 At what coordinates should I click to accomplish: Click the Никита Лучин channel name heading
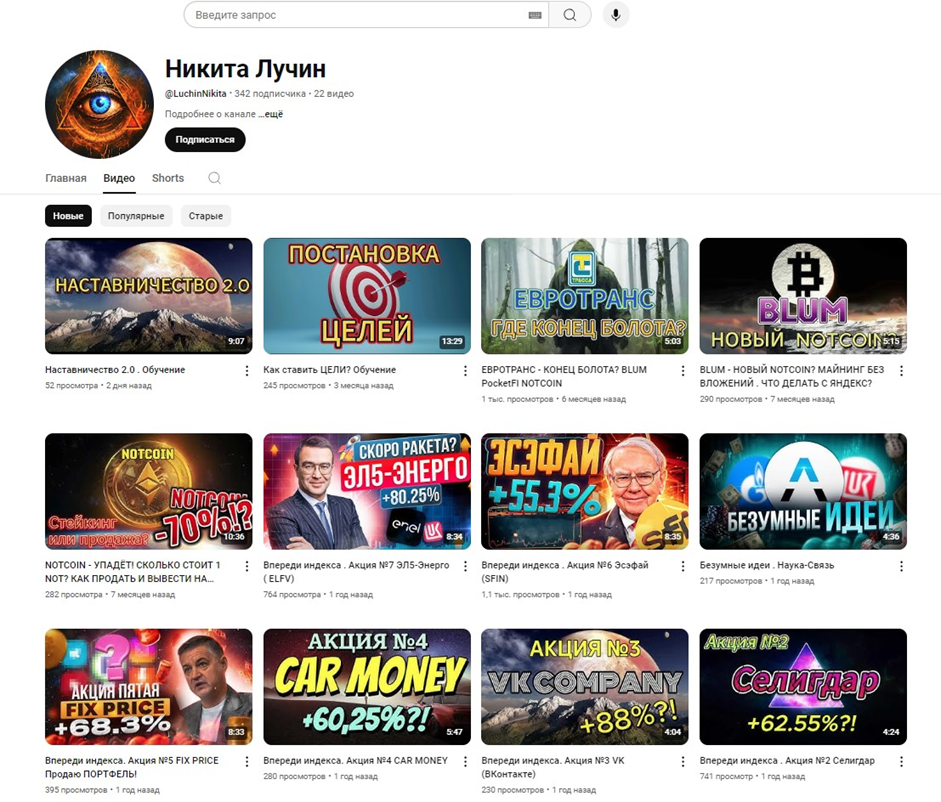coord(245,69)
